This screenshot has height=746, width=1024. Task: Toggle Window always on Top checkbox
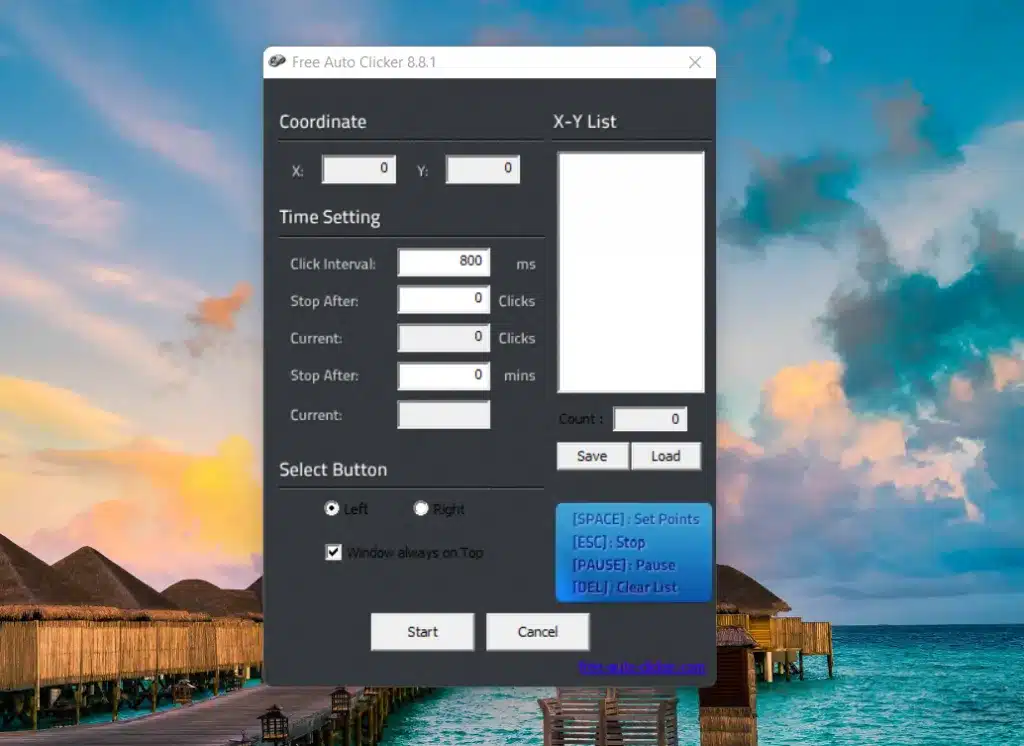click(x=334, y=553)
